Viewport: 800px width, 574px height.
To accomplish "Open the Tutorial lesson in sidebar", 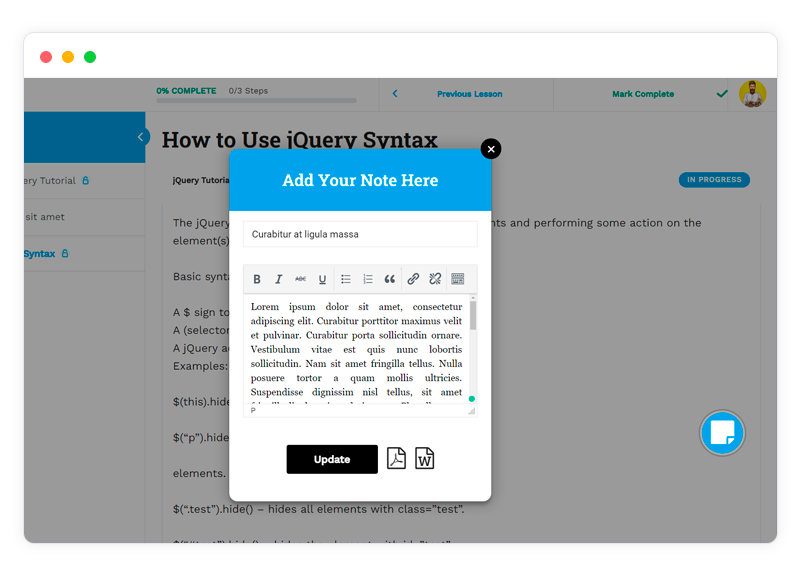I will pyautogui.click(x=84, y=181).
